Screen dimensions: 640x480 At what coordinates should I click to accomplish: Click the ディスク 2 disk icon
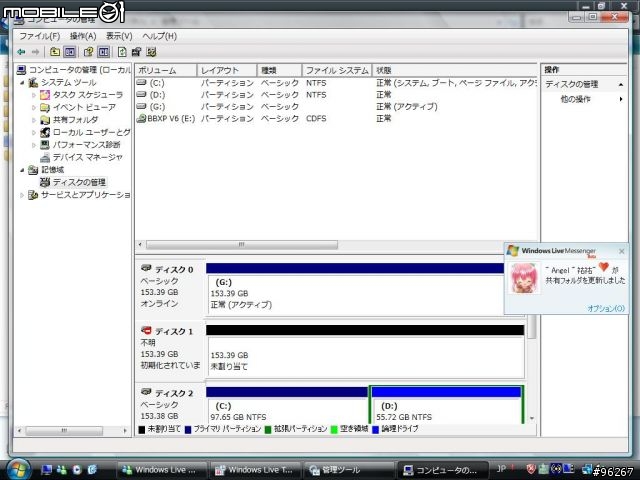[x=146, y=391]
